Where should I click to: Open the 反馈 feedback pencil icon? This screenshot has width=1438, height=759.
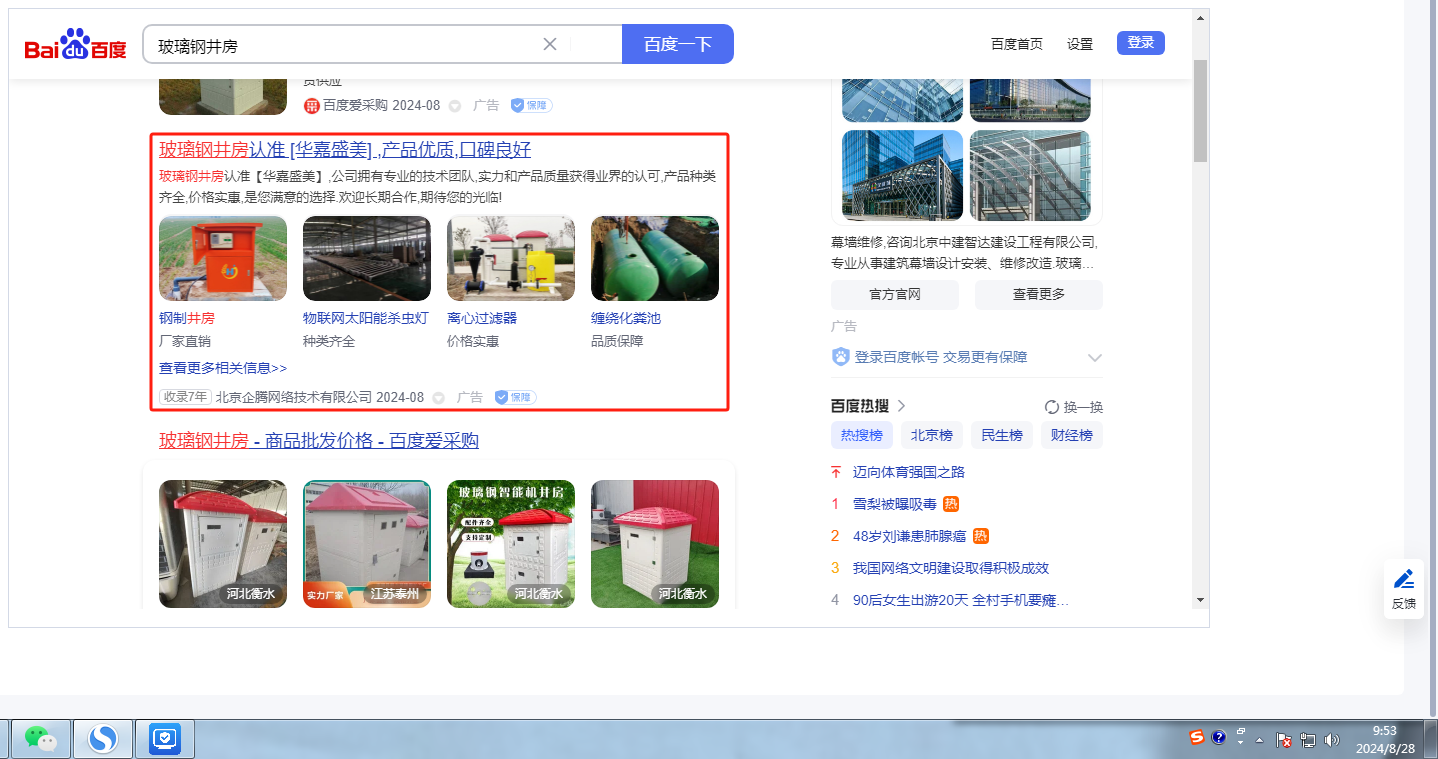(x=1404, y=580)
